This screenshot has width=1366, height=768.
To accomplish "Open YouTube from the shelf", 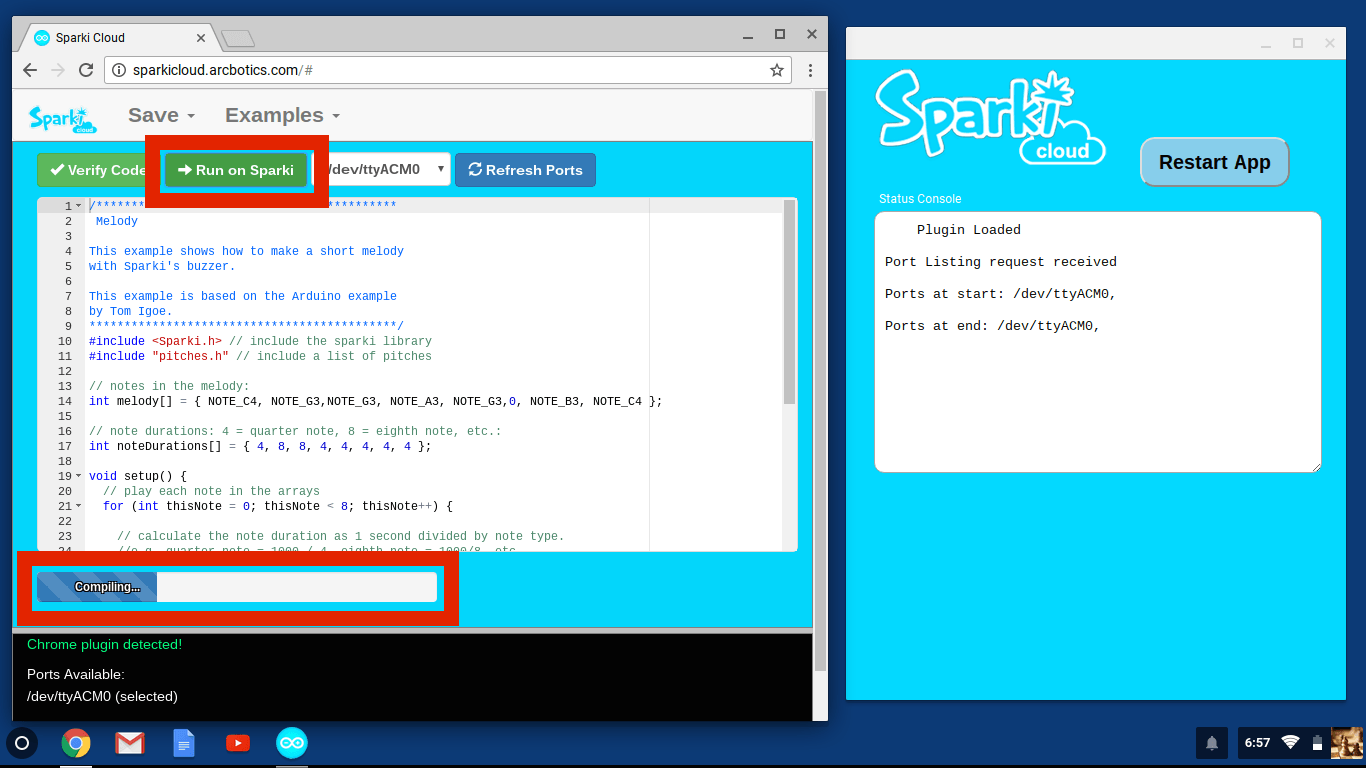I will (x=238, y=743).
